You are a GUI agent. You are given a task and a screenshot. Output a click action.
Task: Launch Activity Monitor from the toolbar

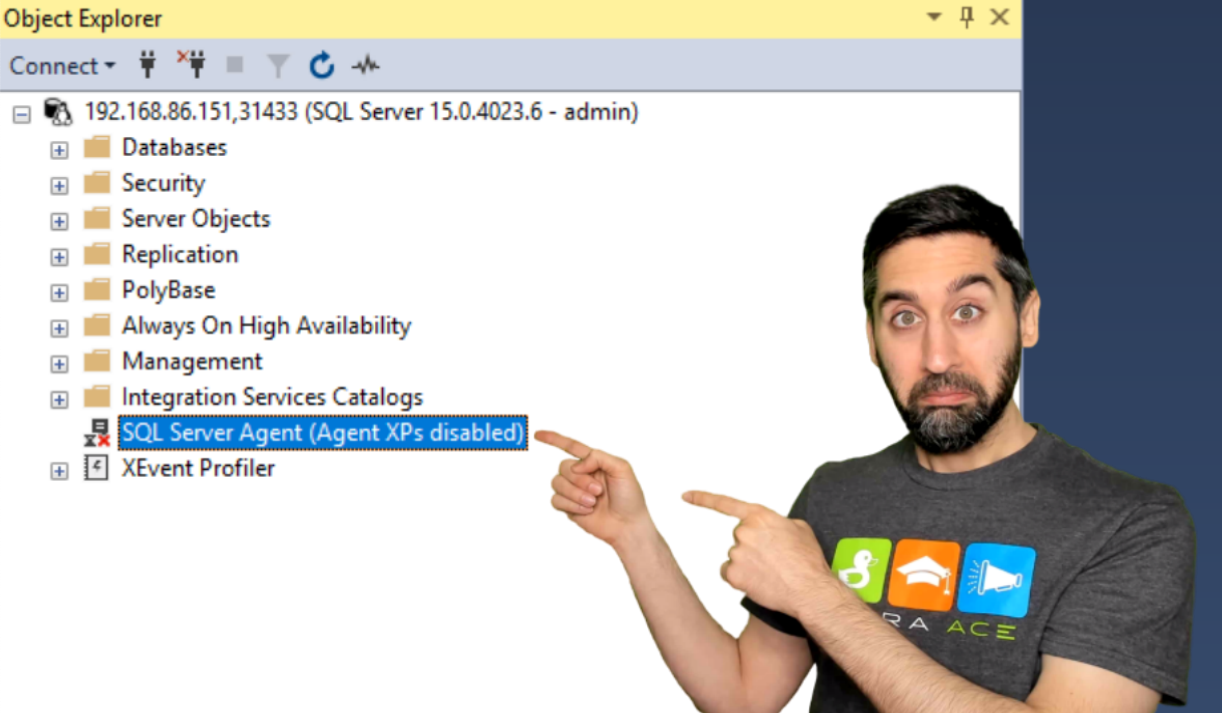366,65
